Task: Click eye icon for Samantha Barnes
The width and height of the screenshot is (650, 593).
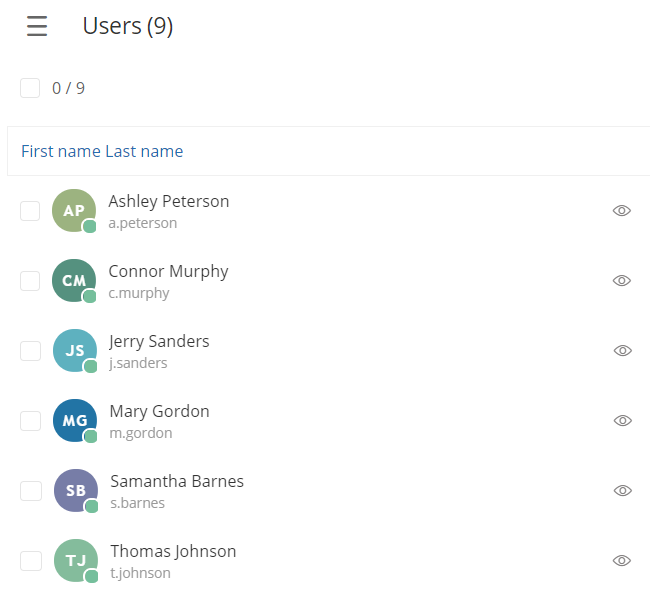Action: [623, 491]
